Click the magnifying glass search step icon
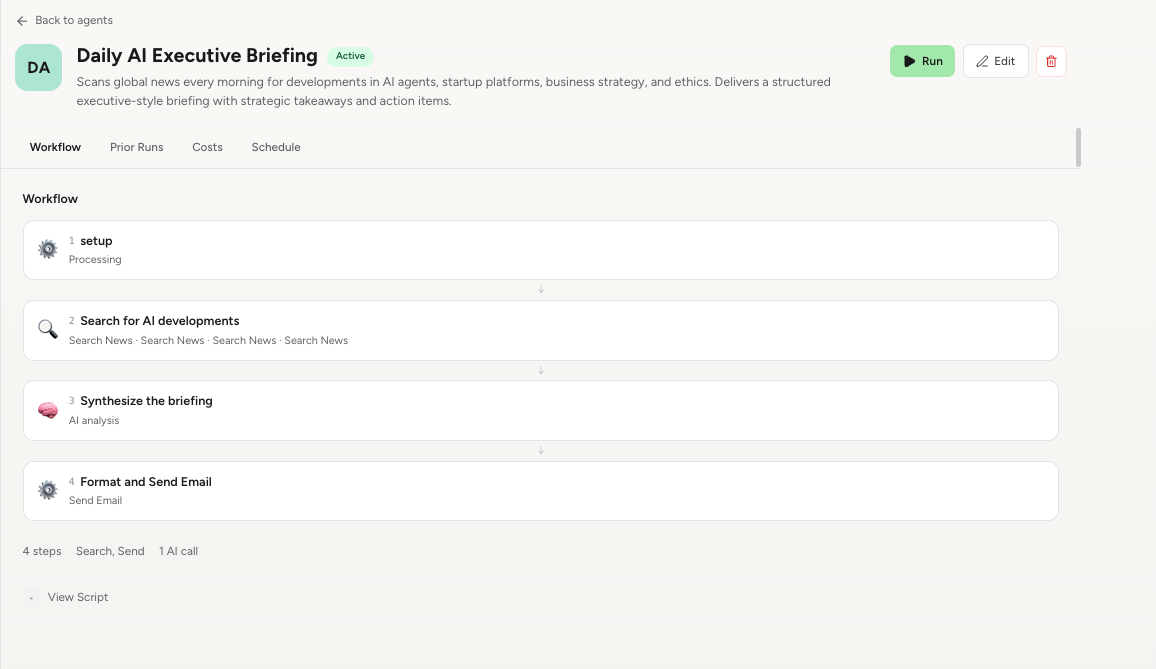This screenshot has height=669, width=1156. (x=47, y=330)
